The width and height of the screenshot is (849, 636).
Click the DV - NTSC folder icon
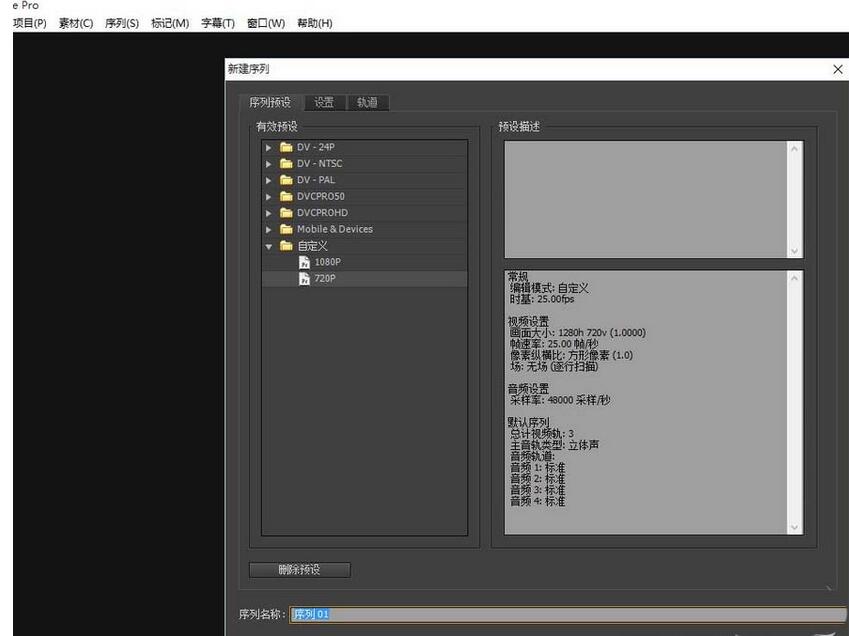[x=286, y=163]
